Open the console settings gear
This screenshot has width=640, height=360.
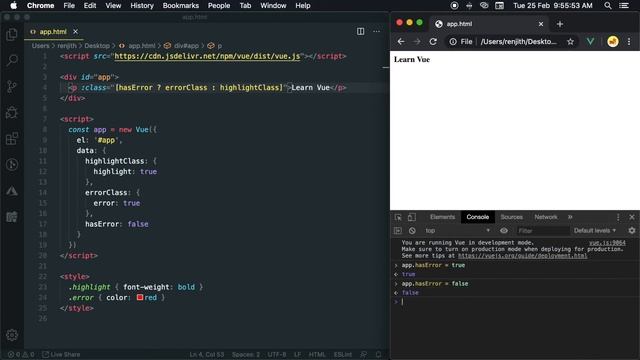632,231
